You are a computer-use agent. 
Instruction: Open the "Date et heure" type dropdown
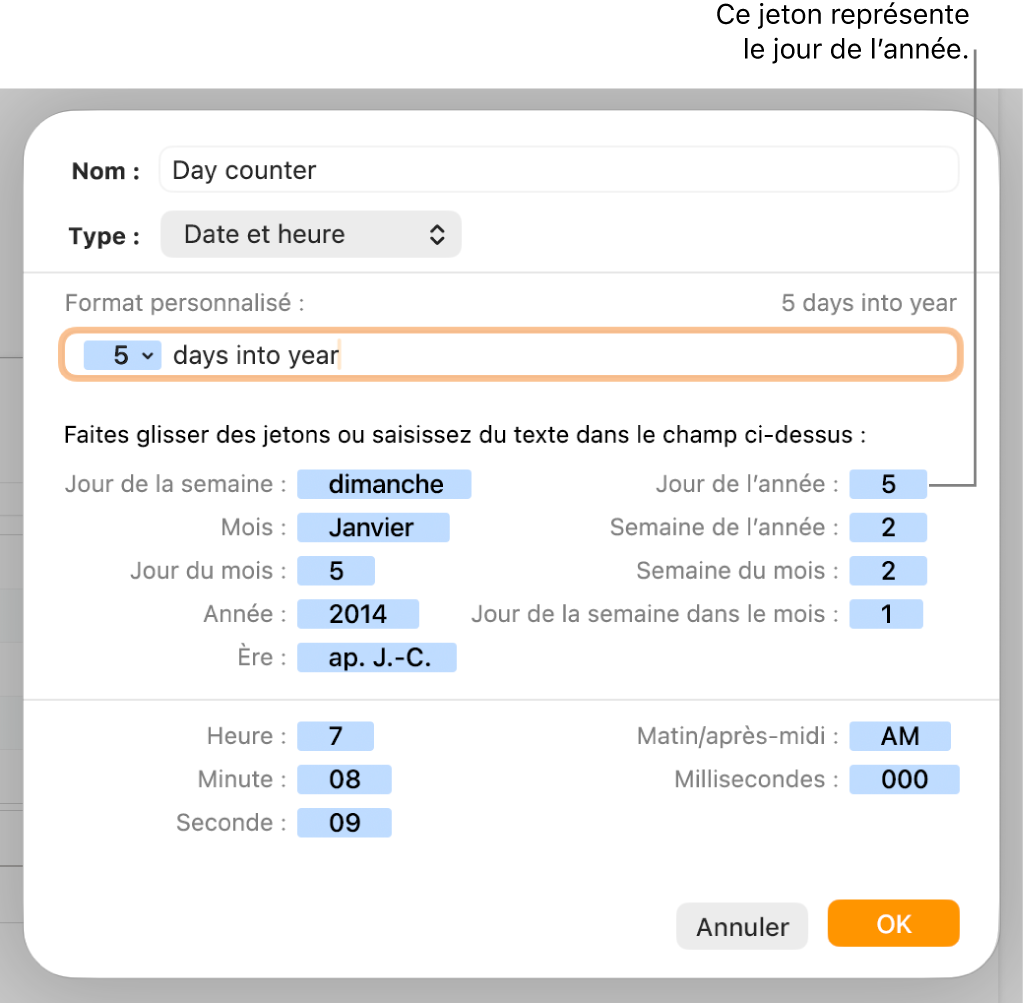[310, 234]
